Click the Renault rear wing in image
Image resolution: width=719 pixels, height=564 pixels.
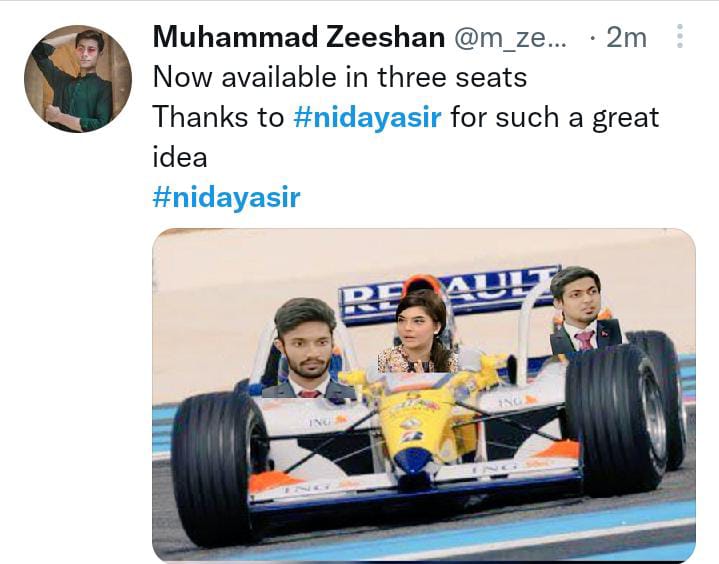449,293
